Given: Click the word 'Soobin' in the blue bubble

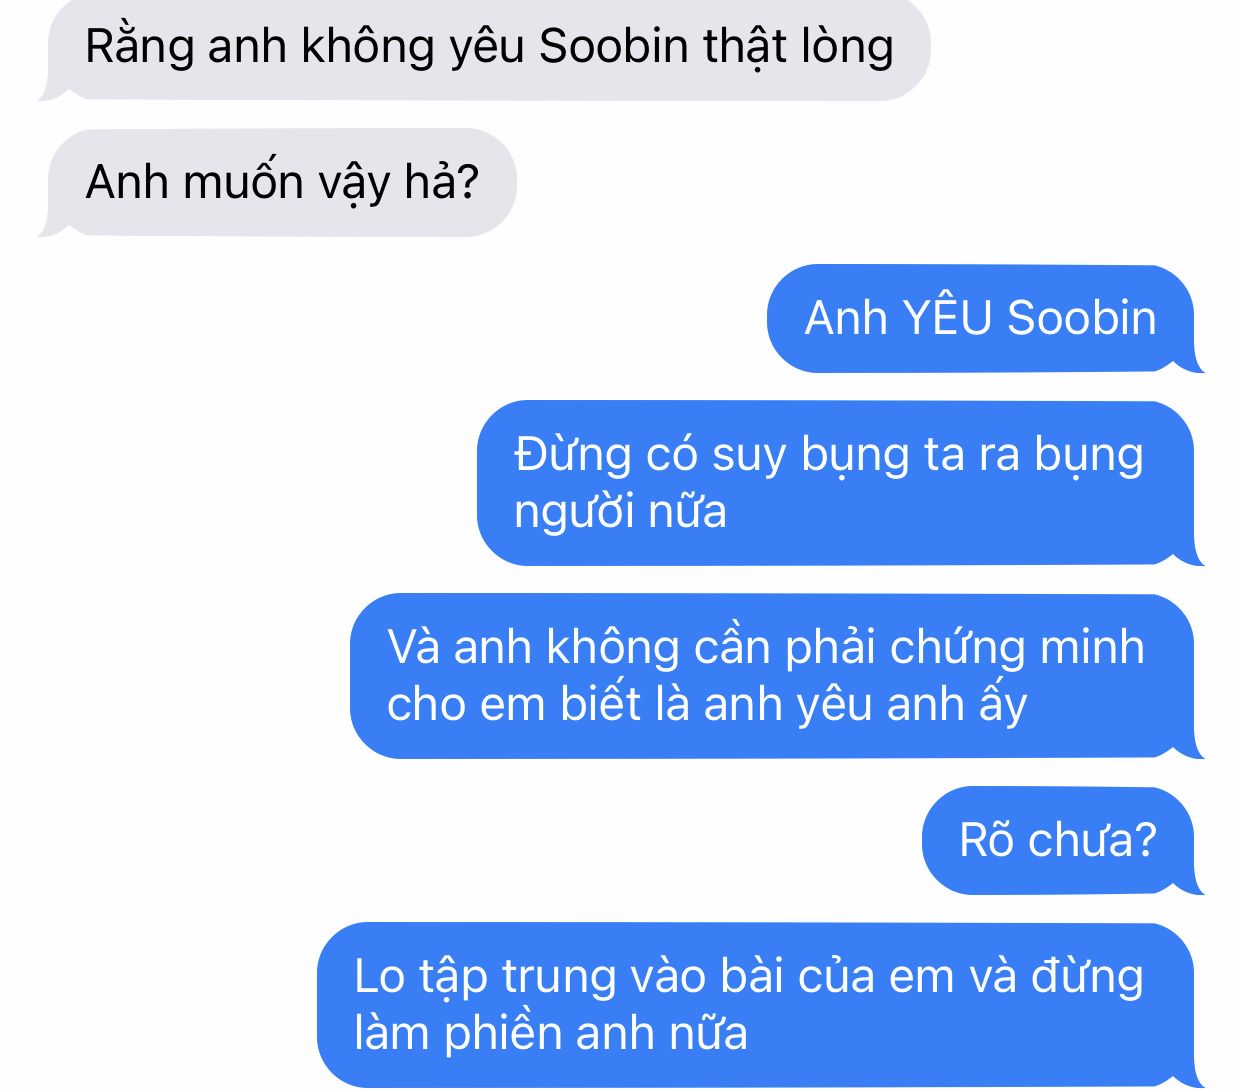Looking at the screenshot, I should pos(1081,318).
